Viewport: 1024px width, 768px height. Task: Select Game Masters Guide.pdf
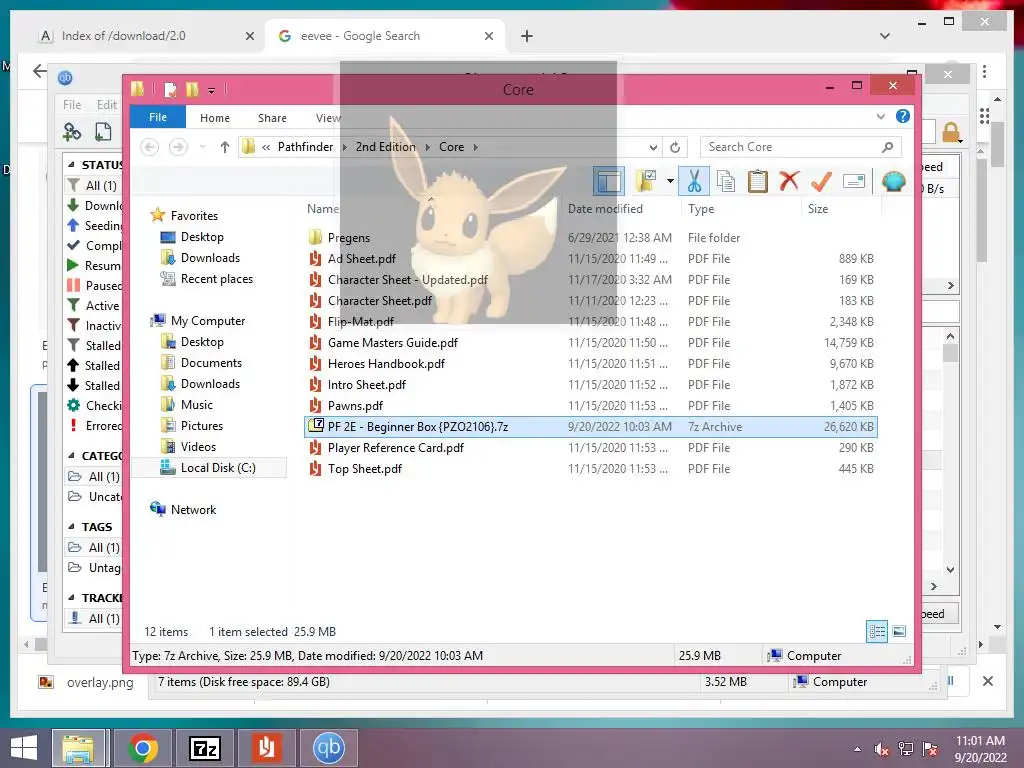[x=392, y=342]
